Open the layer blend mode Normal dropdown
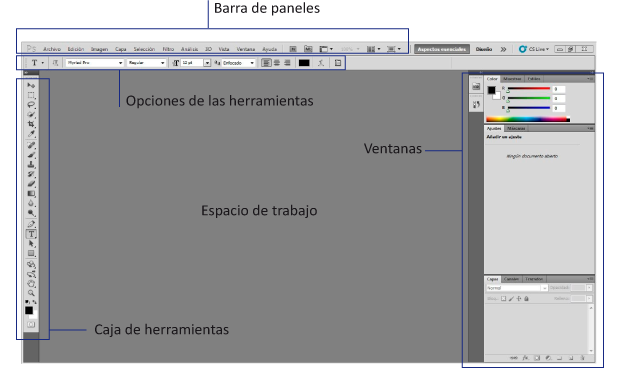This screenshot has height=369, width=620. click(x=516, y=288)
